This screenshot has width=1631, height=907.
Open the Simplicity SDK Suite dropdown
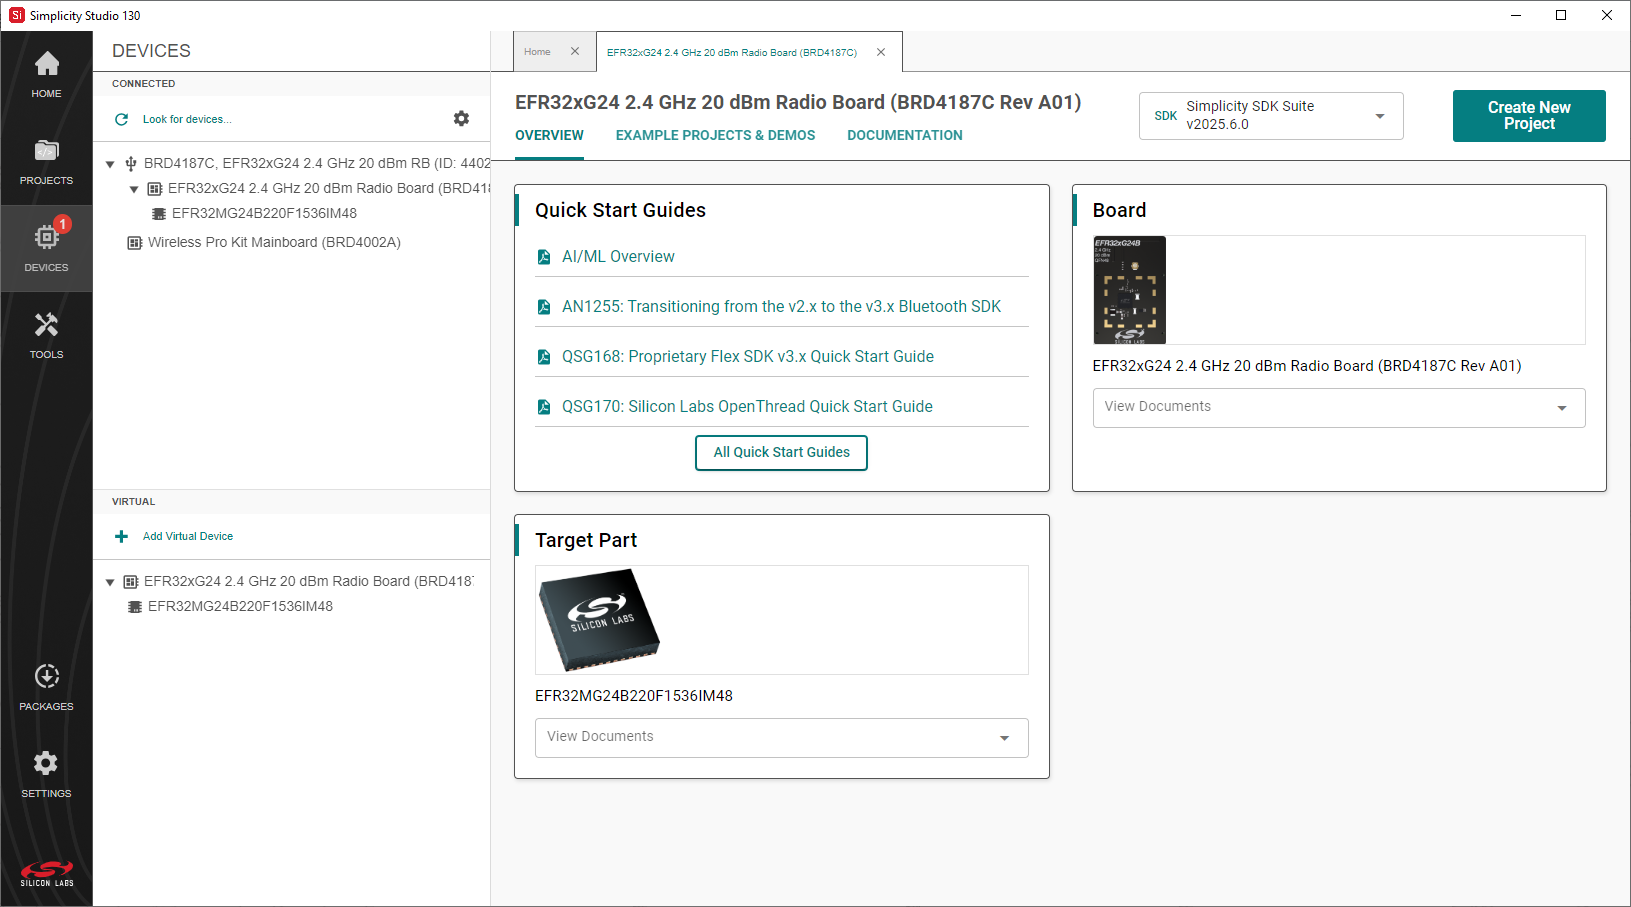pos(1271,116)
